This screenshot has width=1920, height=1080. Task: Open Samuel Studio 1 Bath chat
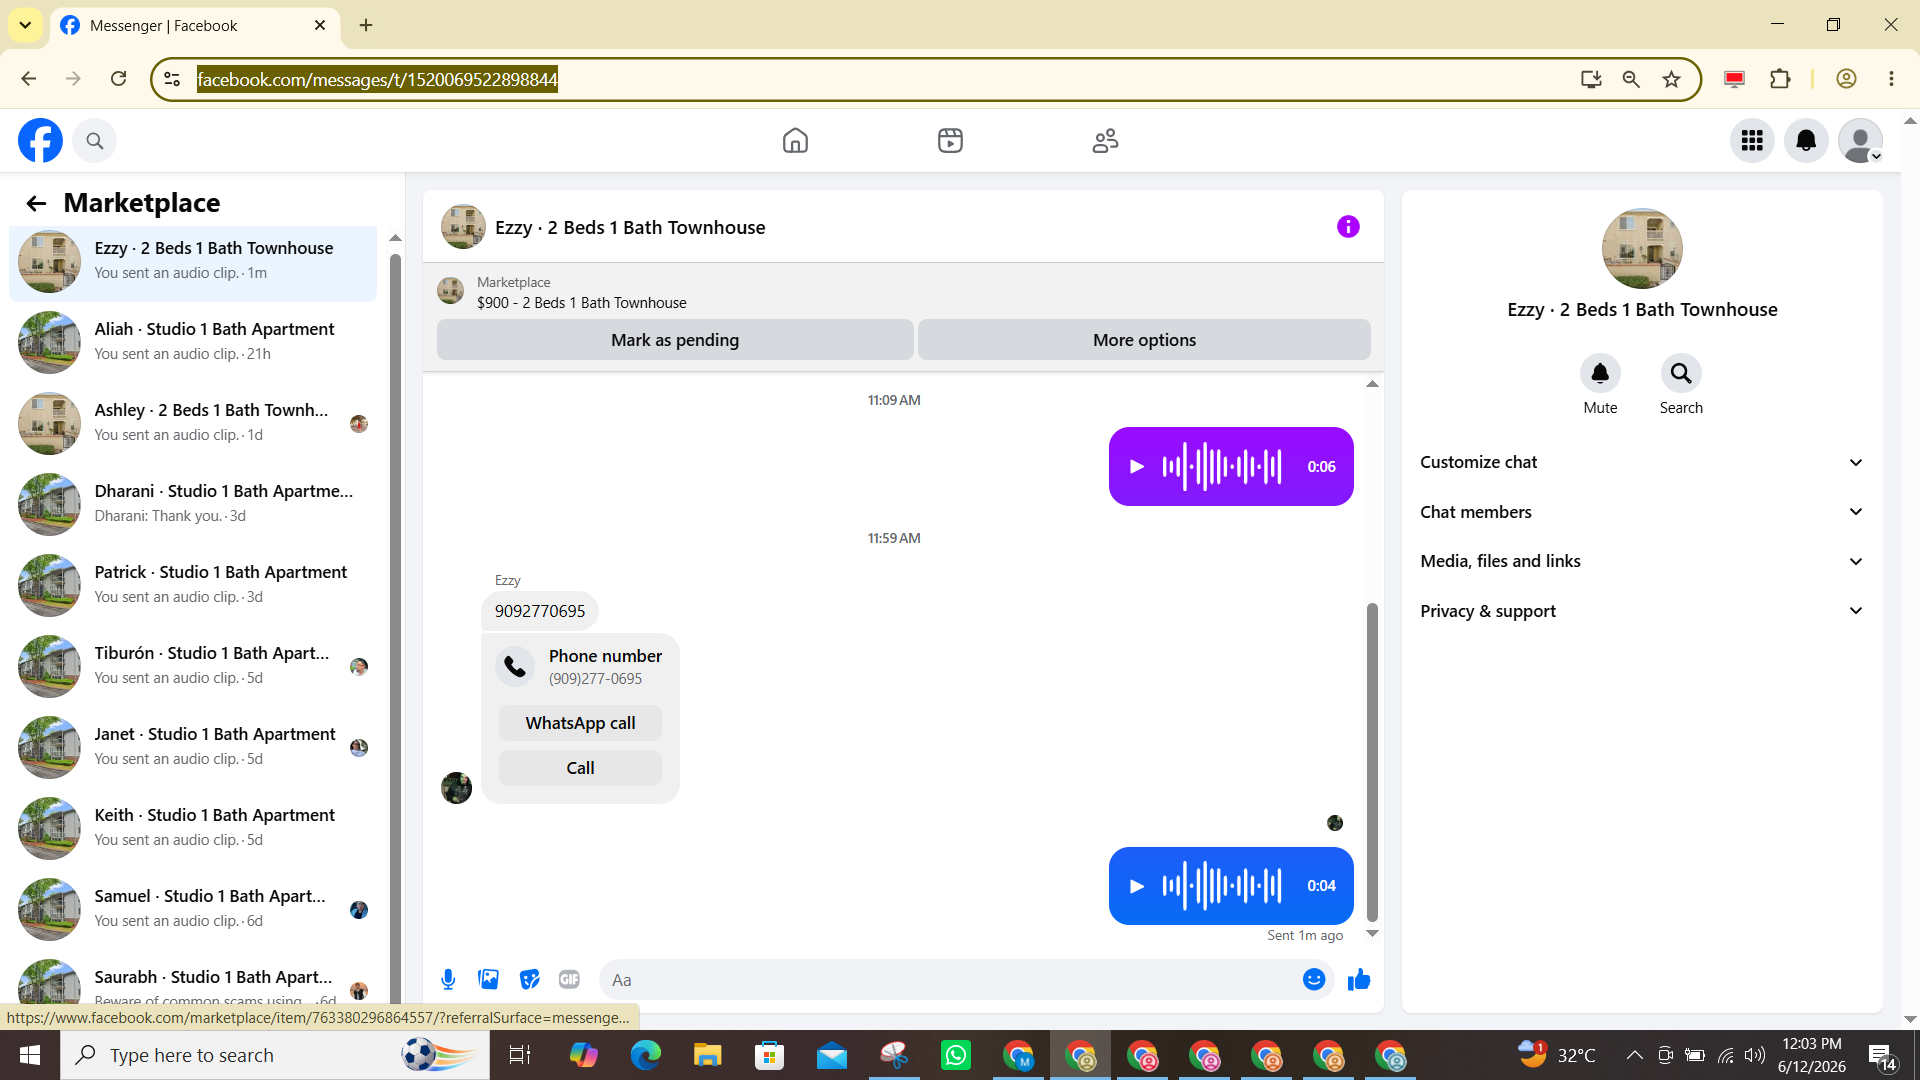(x=193, y=909)
